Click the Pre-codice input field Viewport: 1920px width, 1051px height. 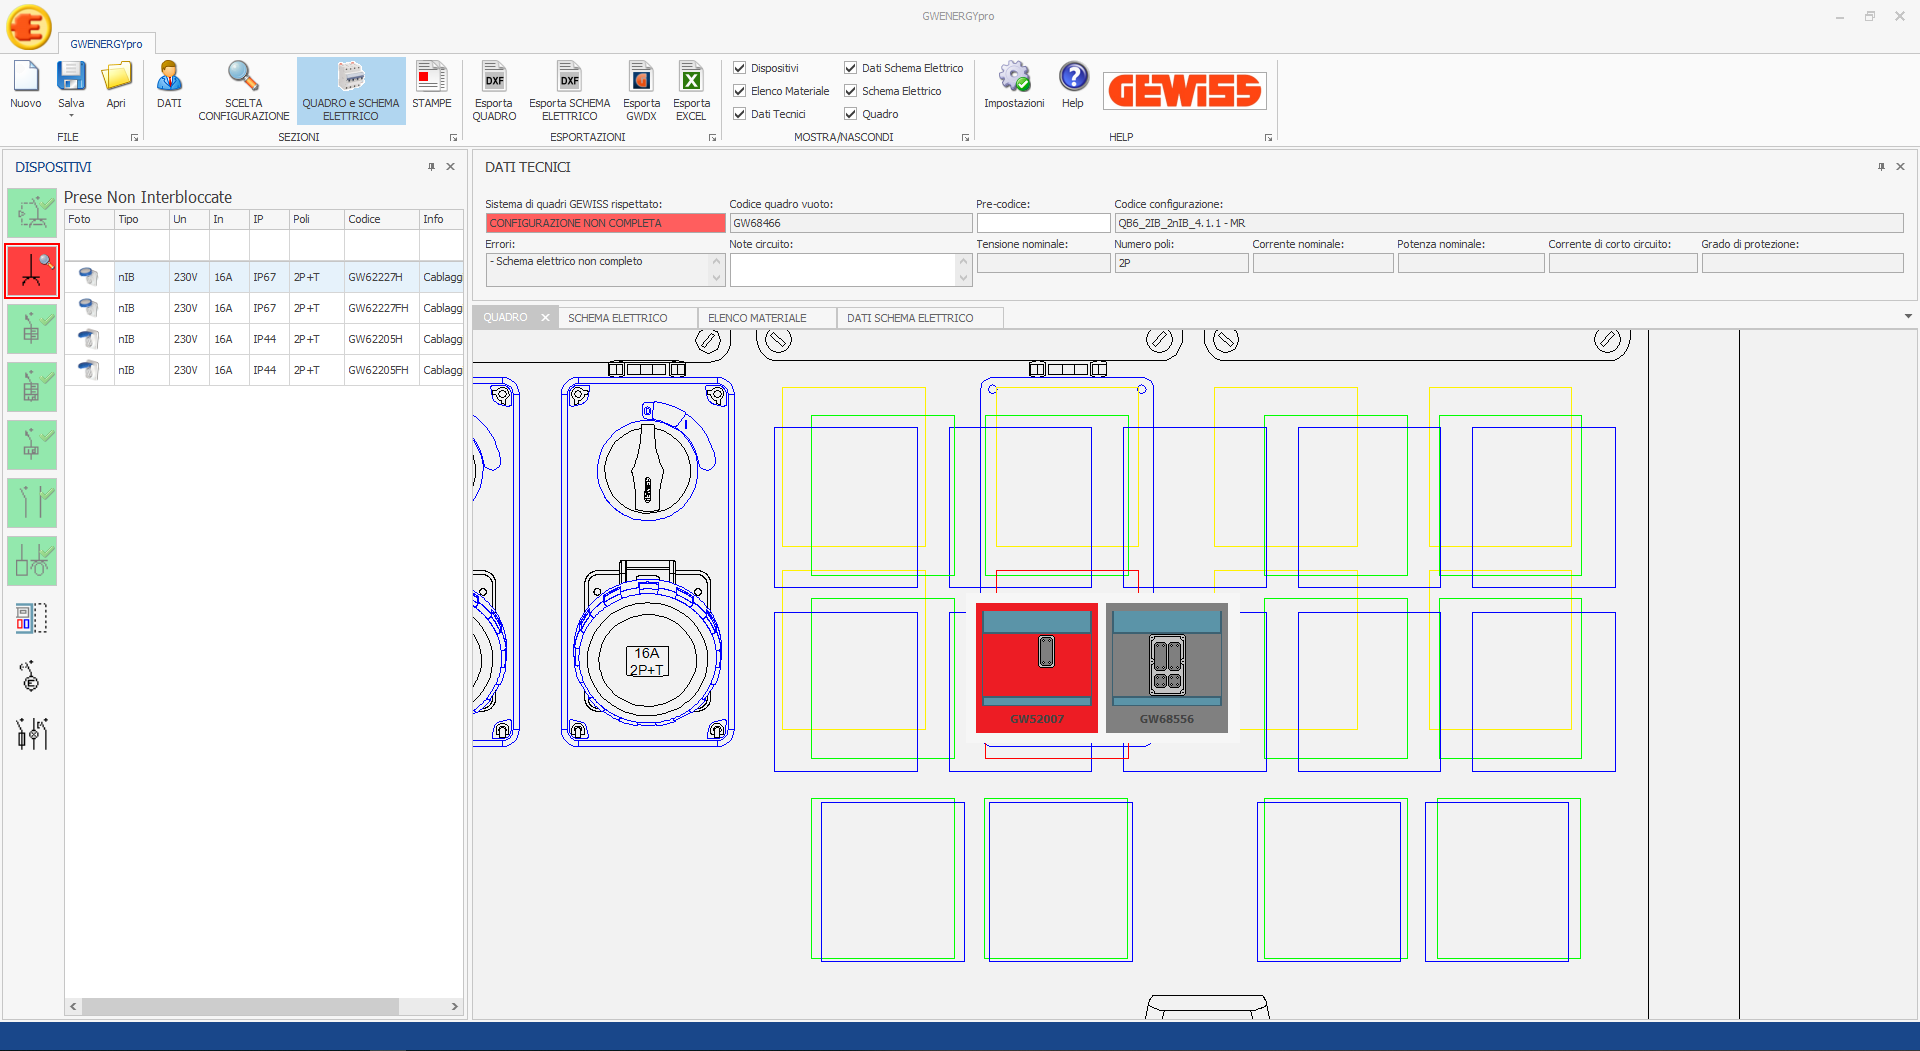tap(1043, 223)
